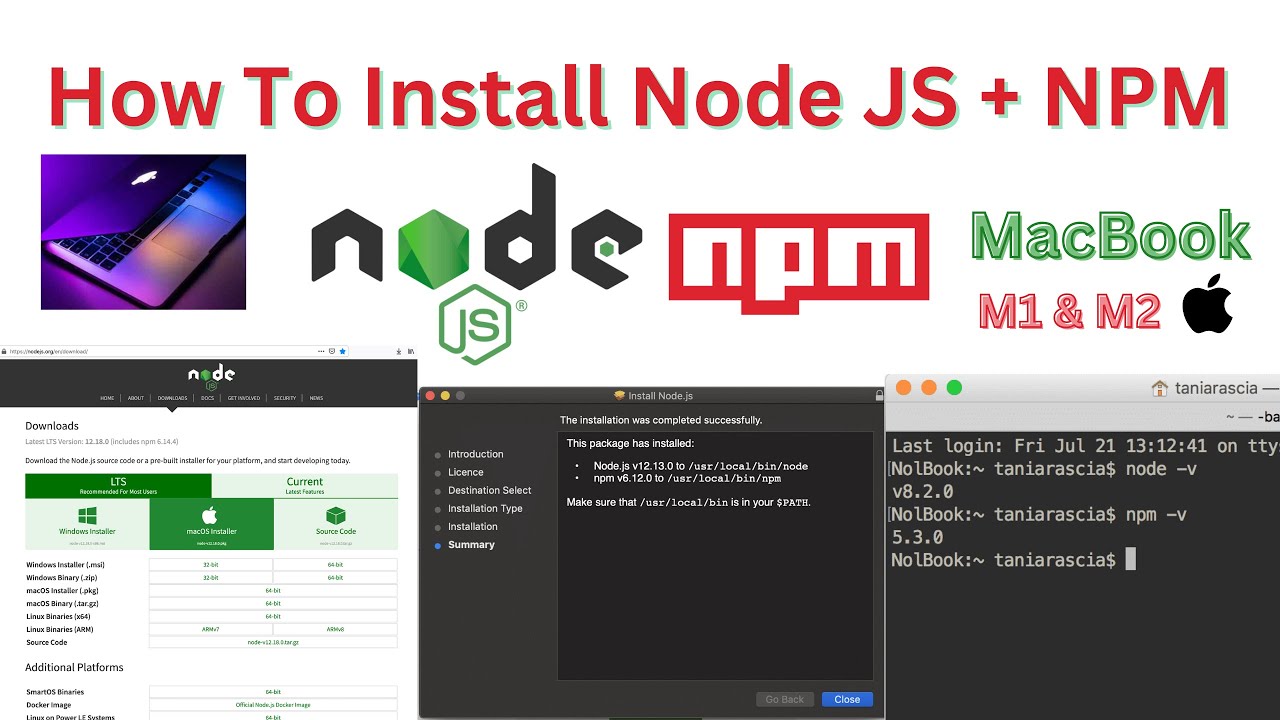
Task: Click the bookmark star in browser address bar
Action: (x=343, y=351)
